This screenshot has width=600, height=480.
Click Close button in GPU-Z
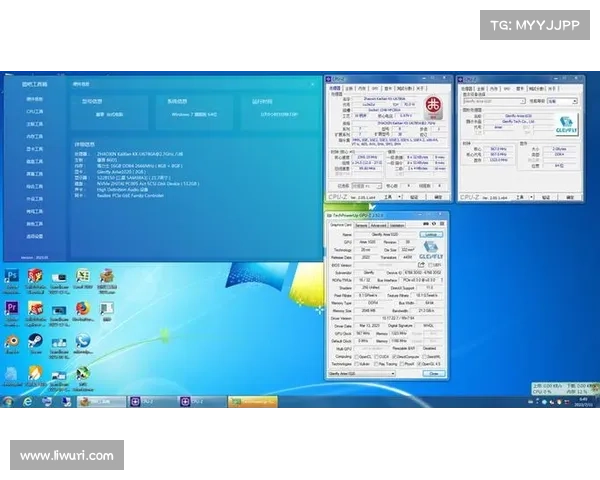point(434,373)
